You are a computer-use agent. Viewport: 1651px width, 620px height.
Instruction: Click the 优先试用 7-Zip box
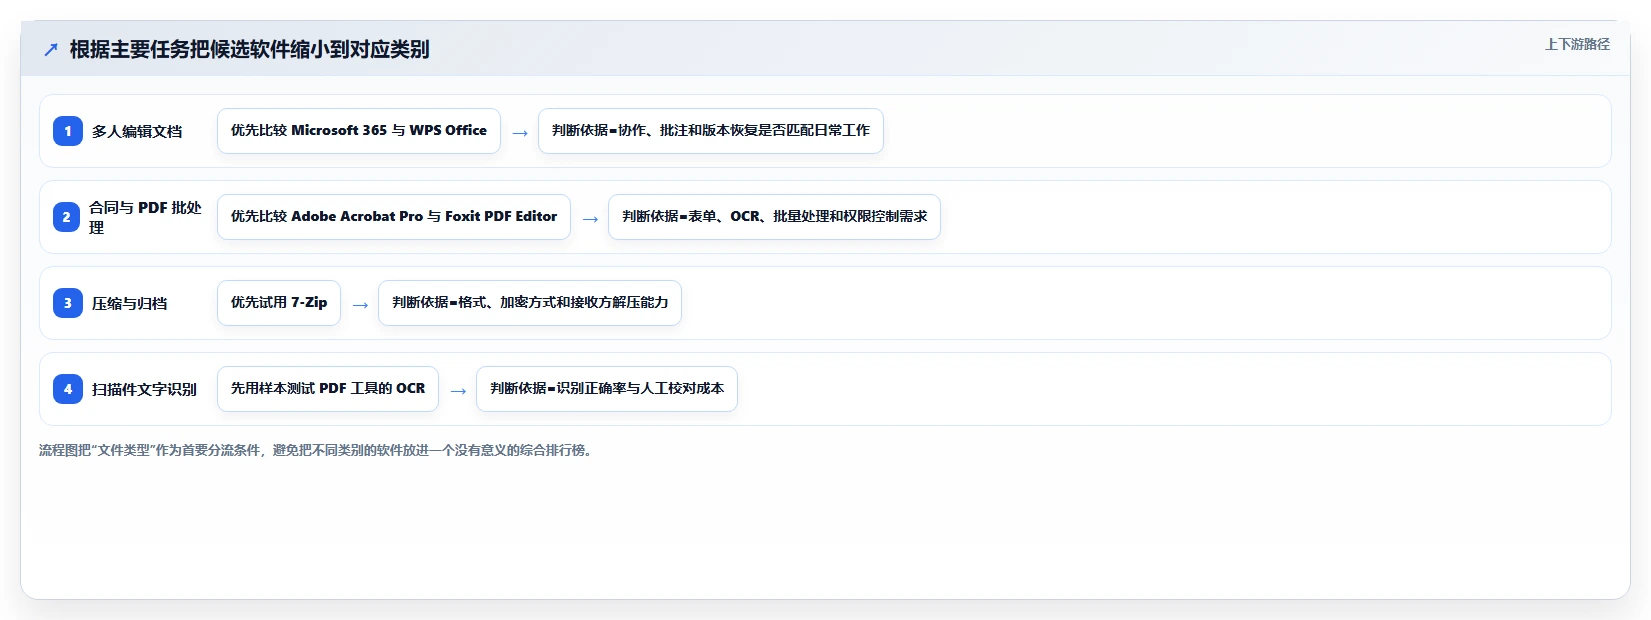(x=279, y=303)
